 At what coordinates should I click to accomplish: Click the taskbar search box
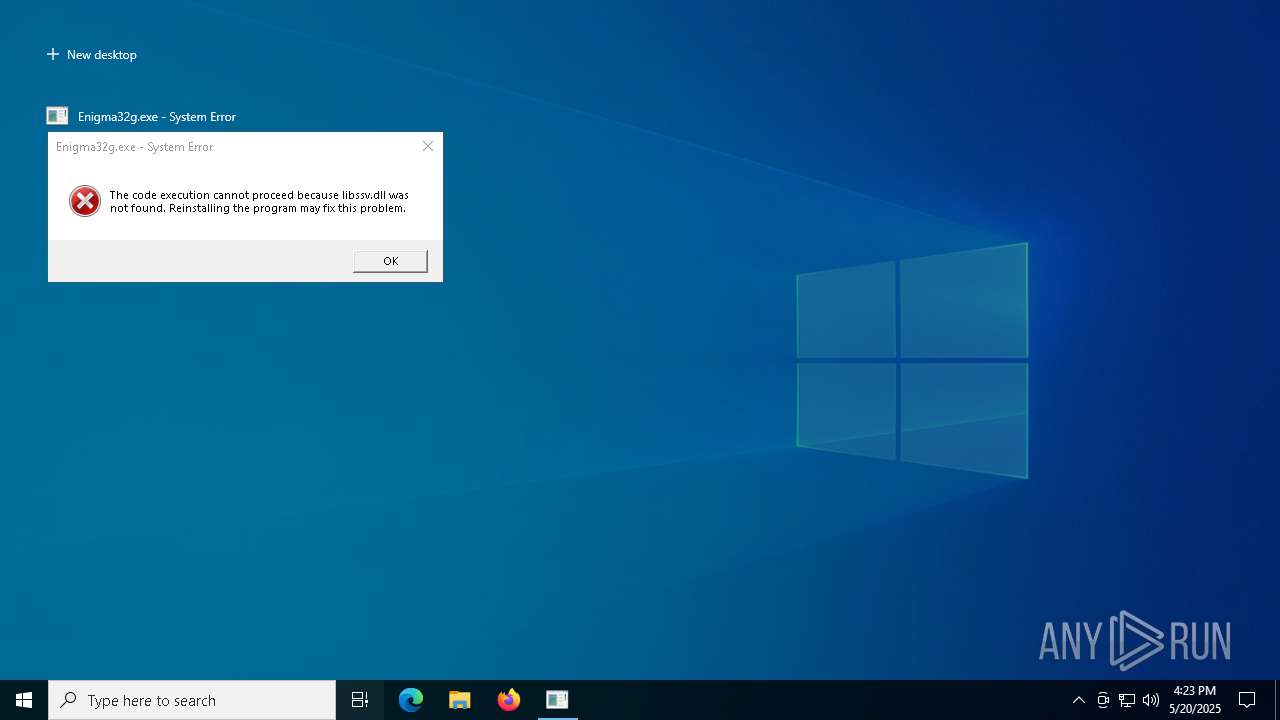[x=192, y=700]
